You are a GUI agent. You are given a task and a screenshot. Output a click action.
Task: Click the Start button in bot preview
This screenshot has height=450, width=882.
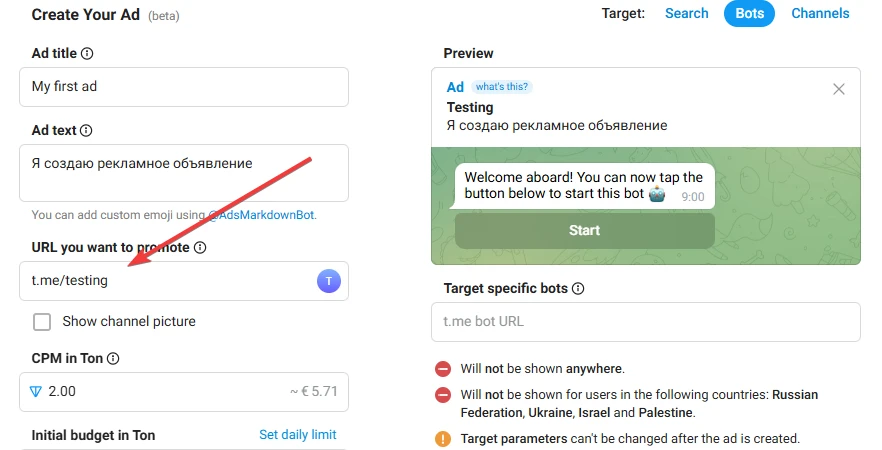[584, 231]
